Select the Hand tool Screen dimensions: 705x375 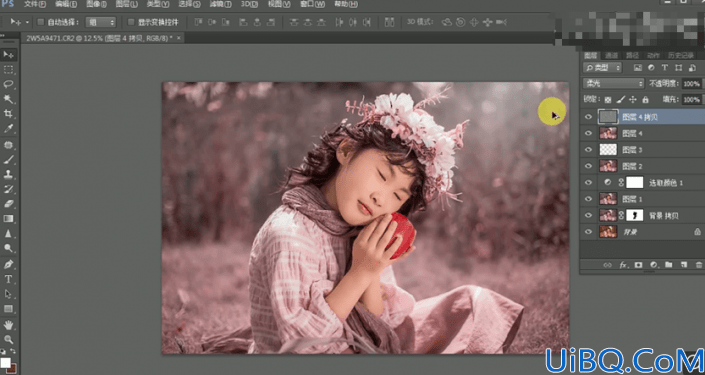click(8, 325)
